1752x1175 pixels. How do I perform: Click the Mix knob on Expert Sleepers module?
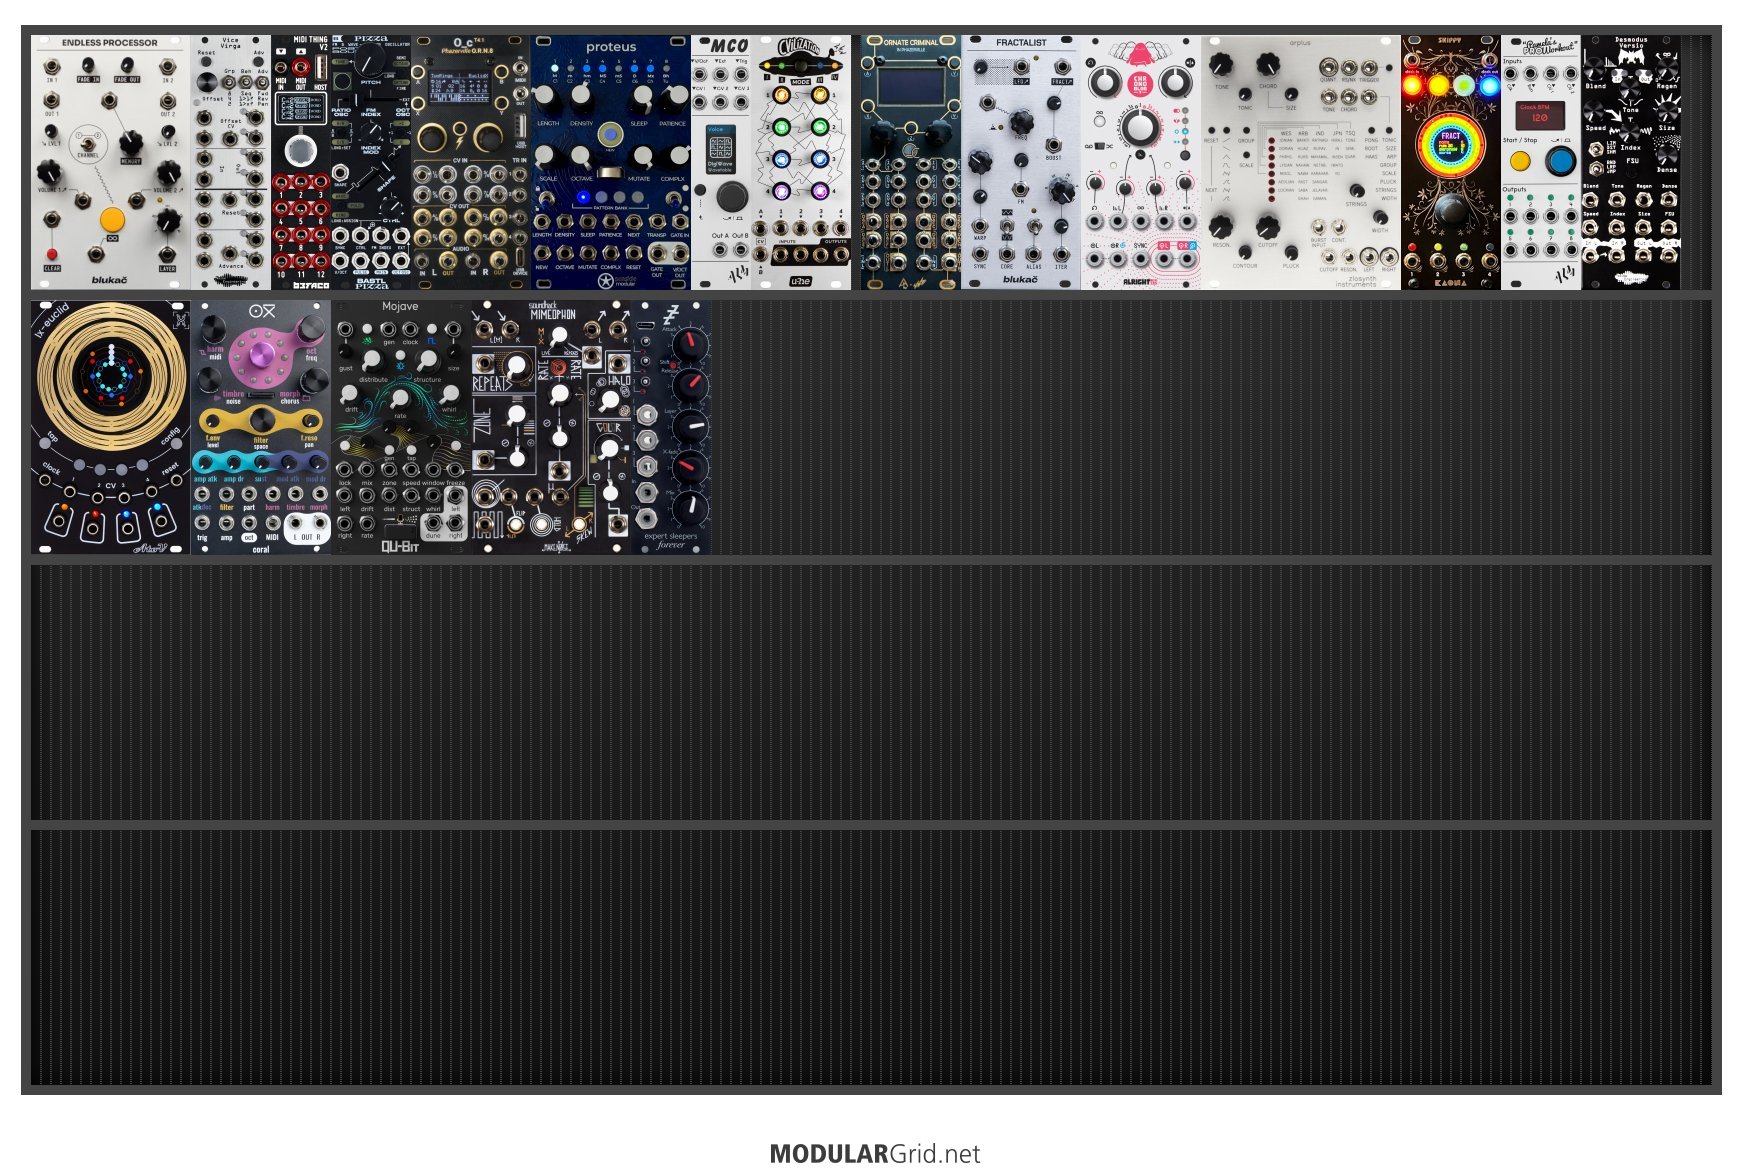pyautogui.click(x=689, y=508)
